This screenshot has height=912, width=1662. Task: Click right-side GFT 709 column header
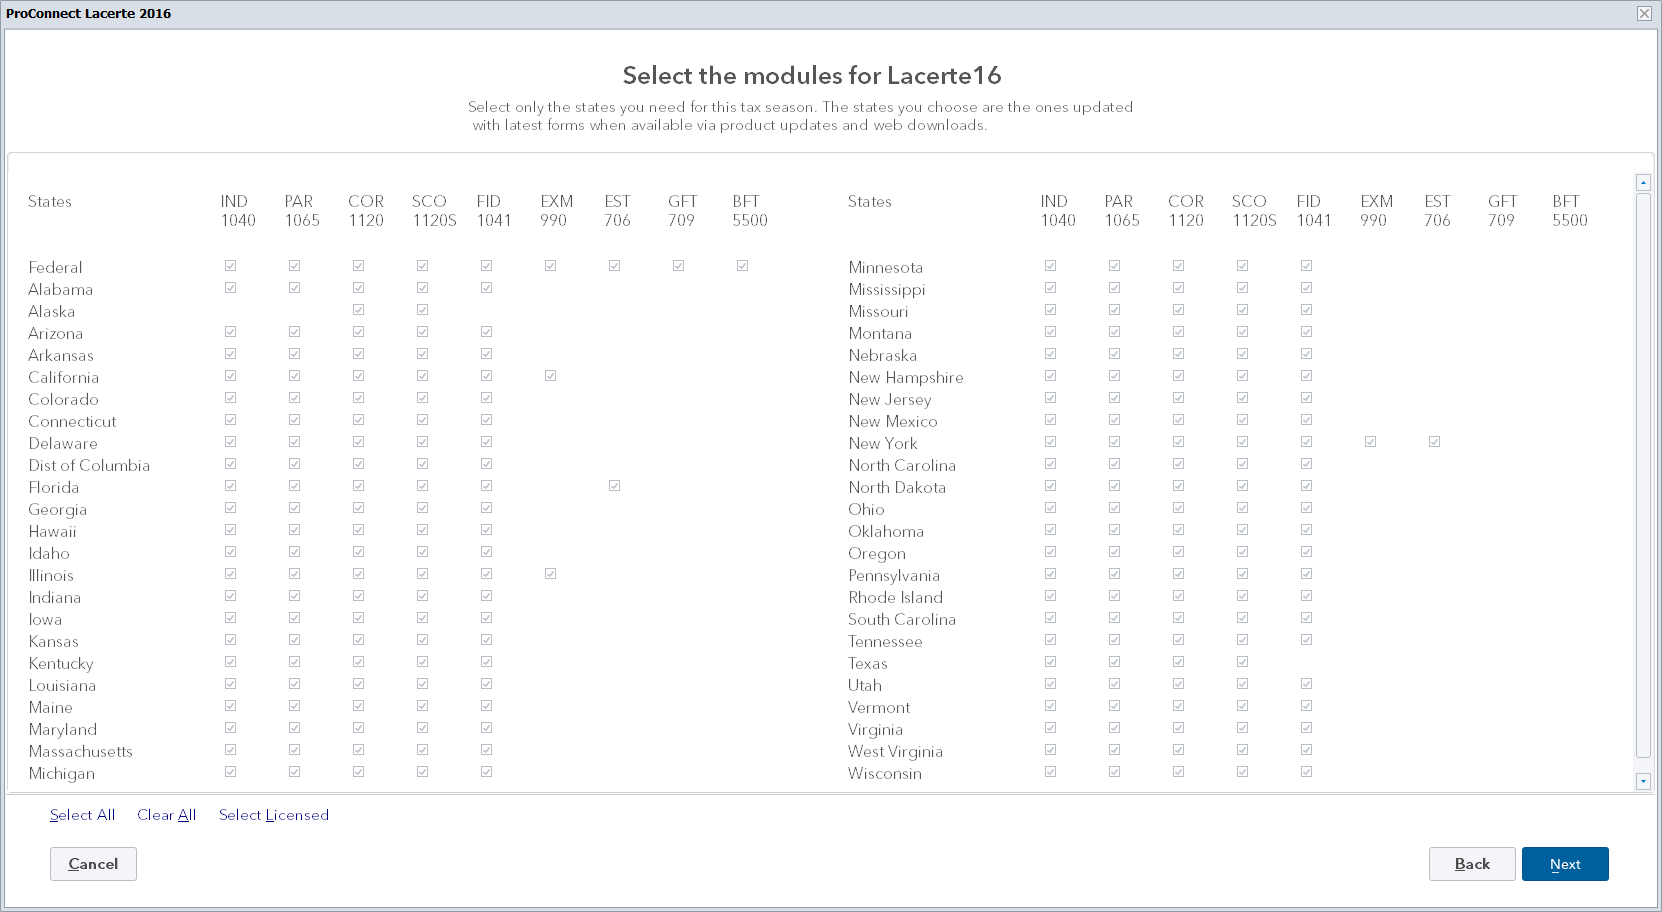[1502, 211]
